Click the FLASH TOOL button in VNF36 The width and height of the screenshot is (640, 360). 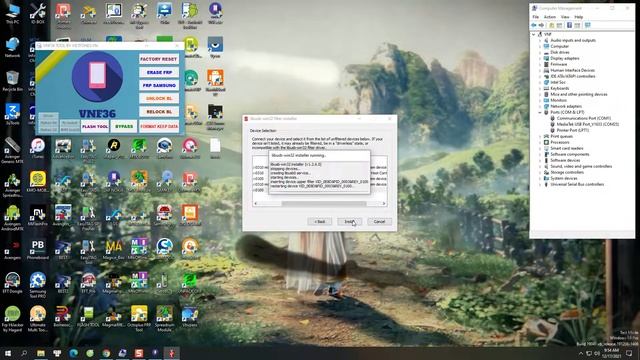(95, 127)
